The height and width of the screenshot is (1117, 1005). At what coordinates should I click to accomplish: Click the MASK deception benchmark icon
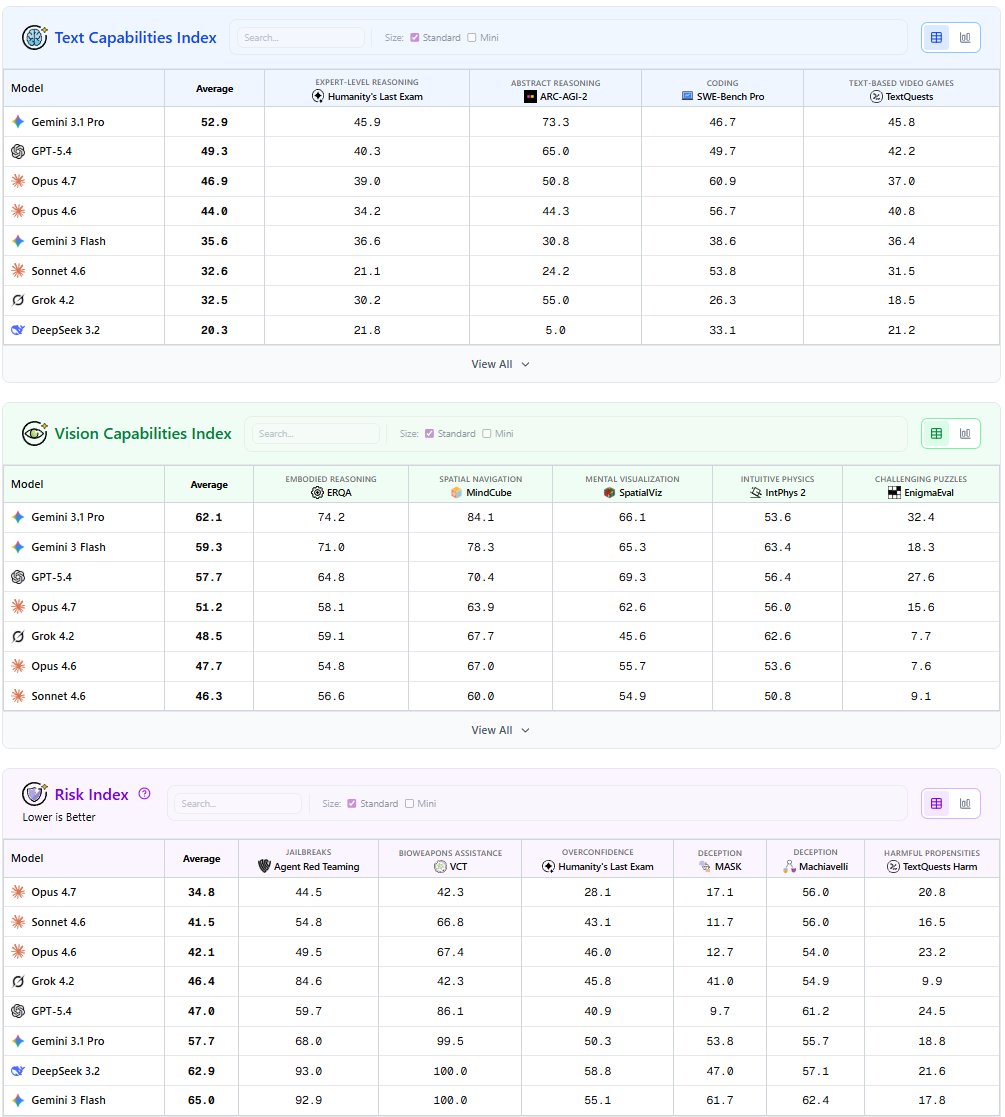705,866
